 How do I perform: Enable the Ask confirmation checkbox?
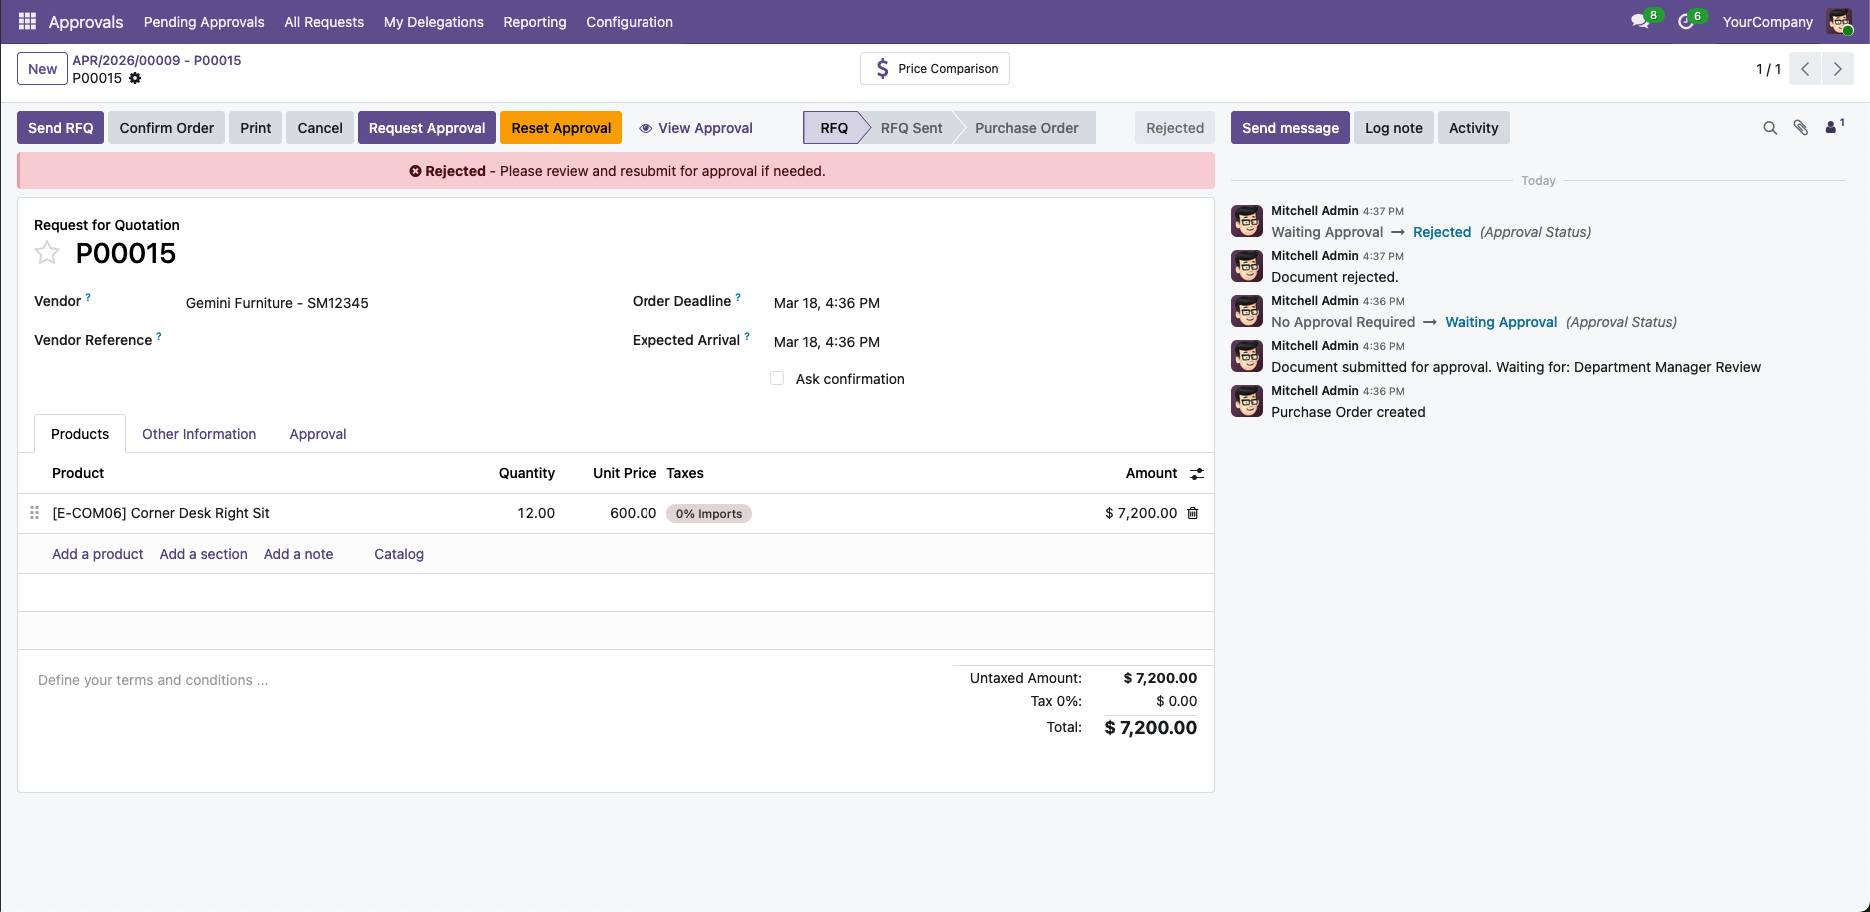tap(777, 378)
